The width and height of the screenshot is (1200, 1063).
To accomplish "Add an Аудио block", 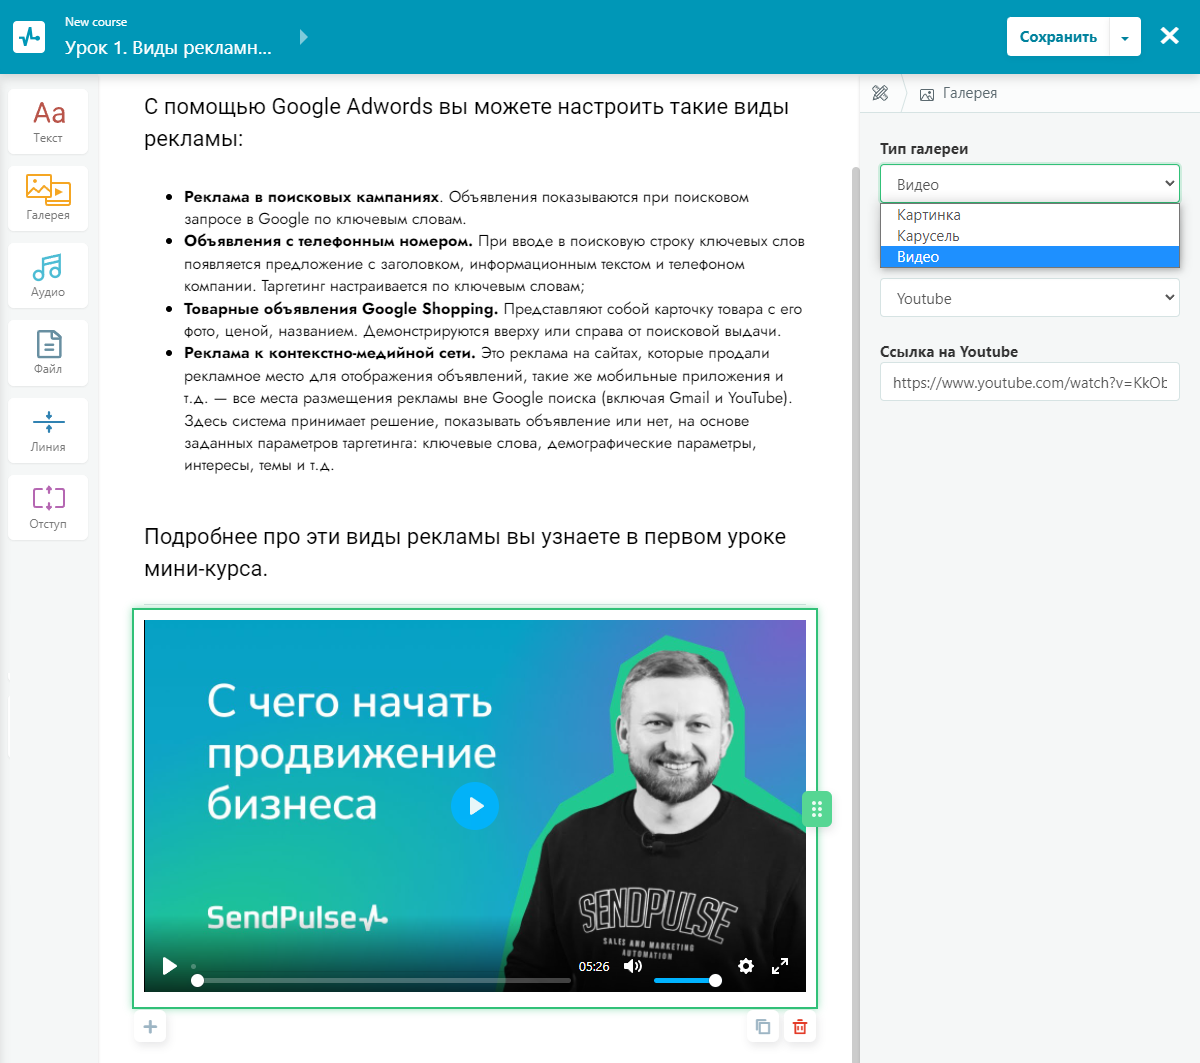I will click(x=48, y=275).
